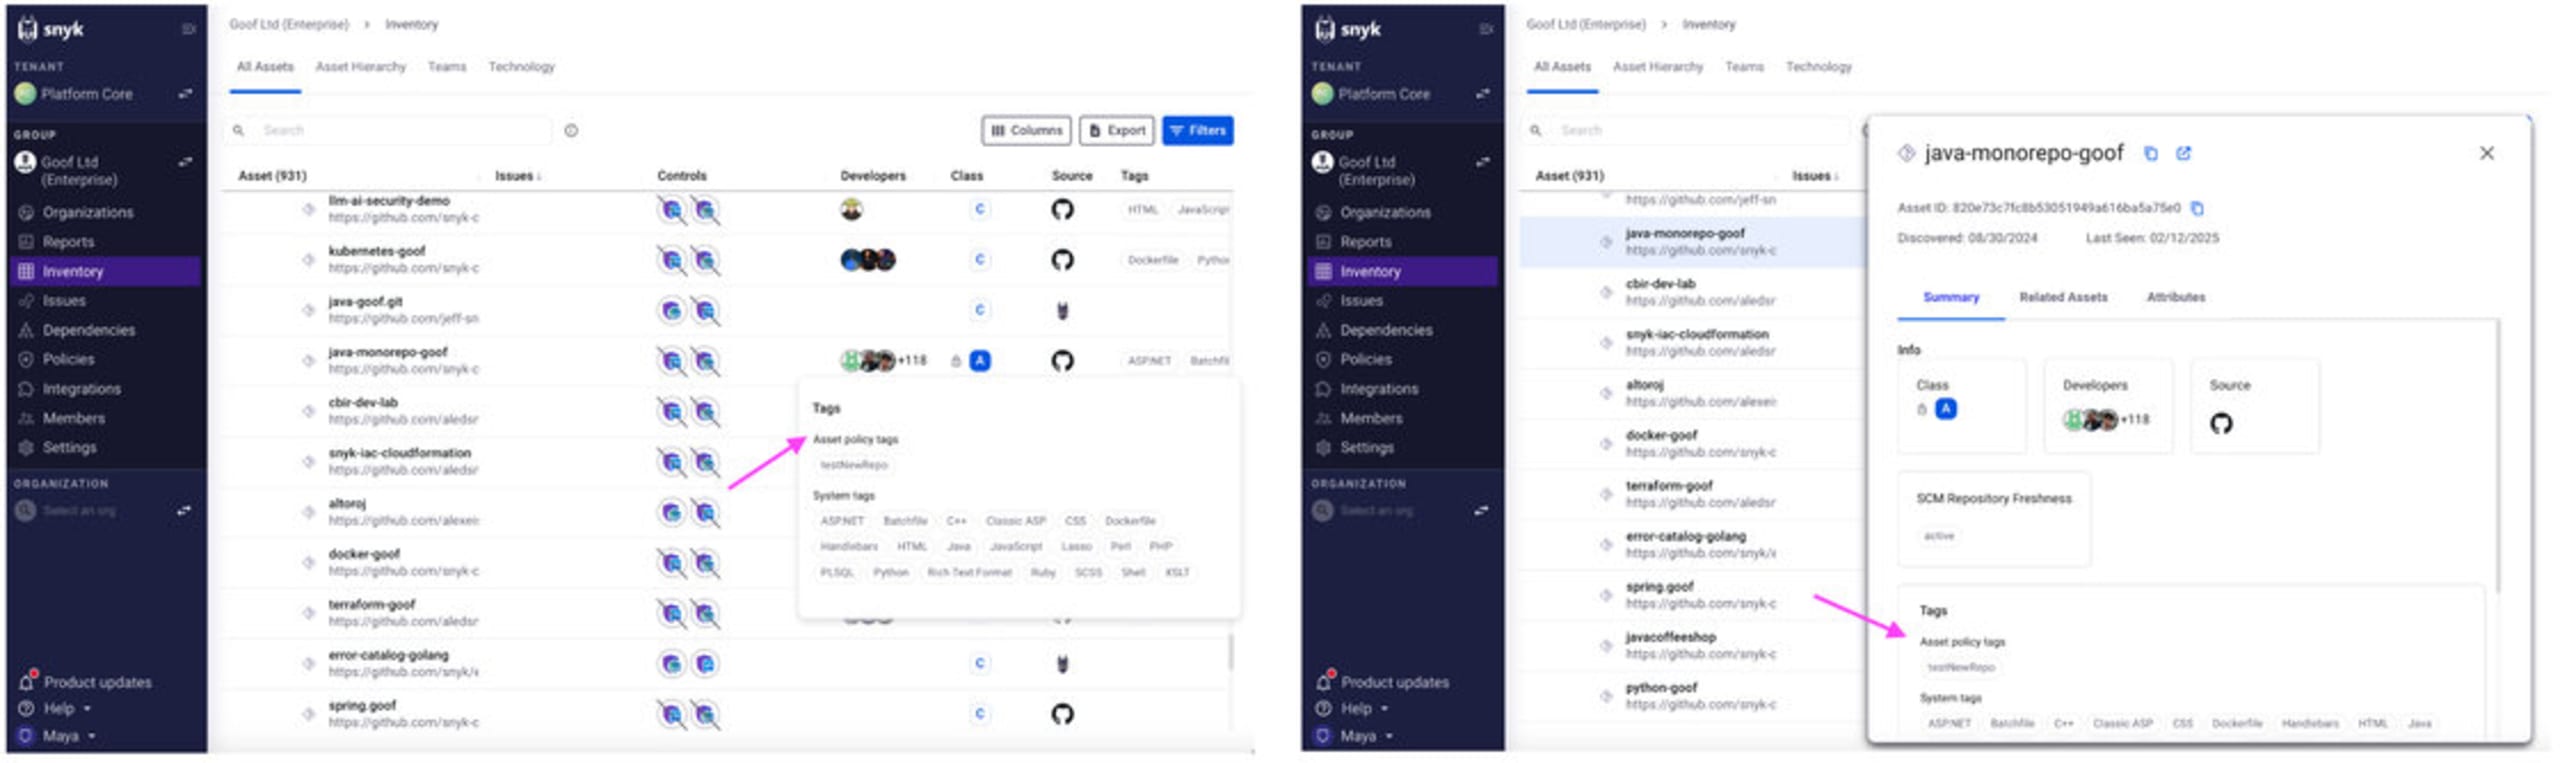Image resolution: width=2560 pixels, height=763 pixels.
Task: Click HTML tag on llm-ai-security-demo row
Action: pos(1143,210)
